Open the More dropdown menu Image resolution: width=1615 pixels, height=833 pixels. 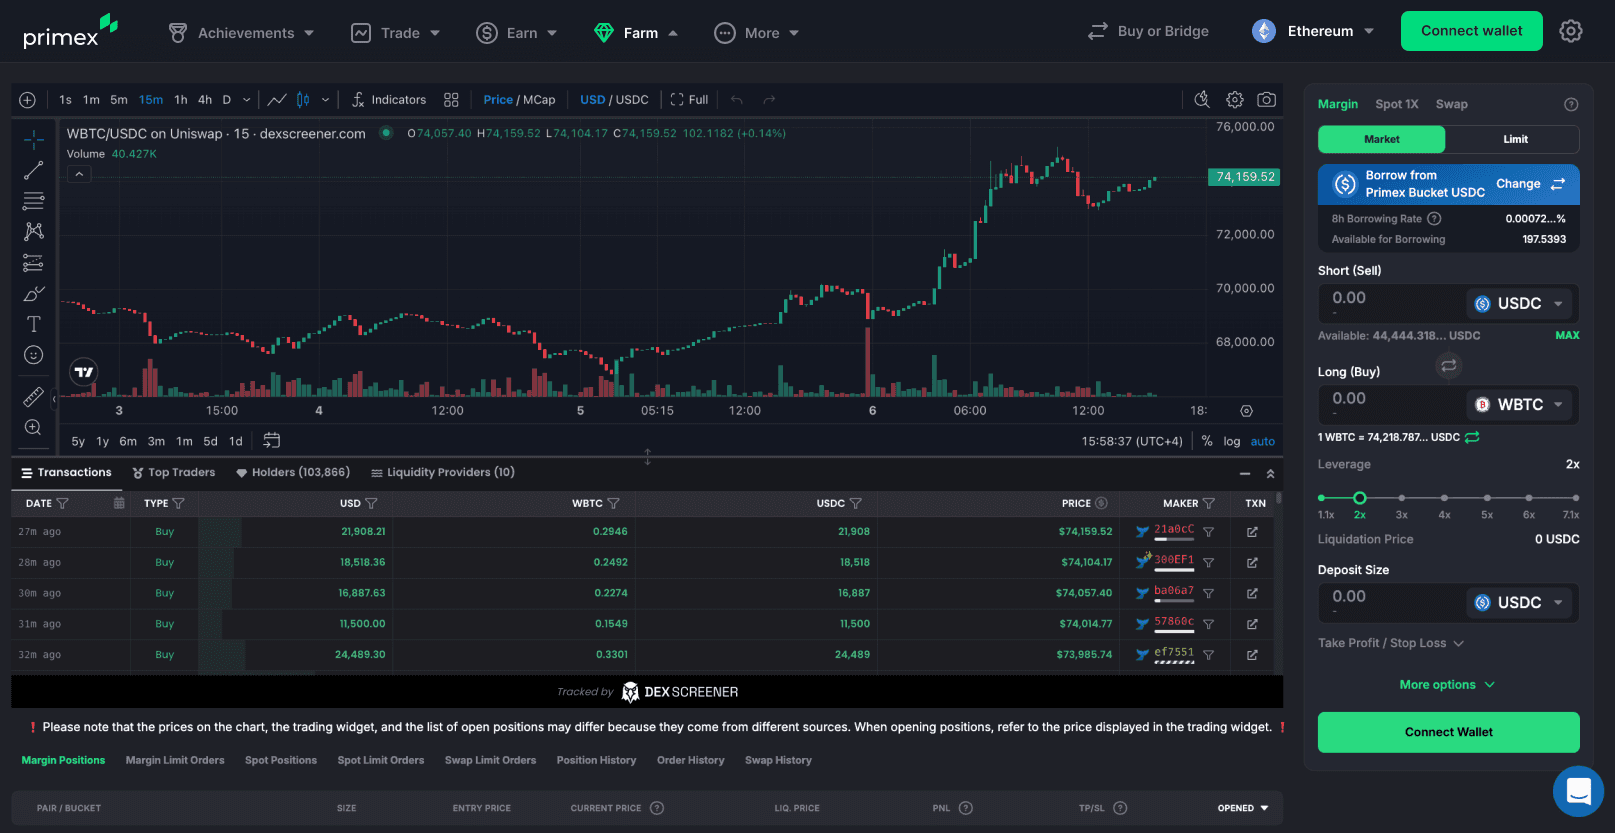tap(757, 33)
